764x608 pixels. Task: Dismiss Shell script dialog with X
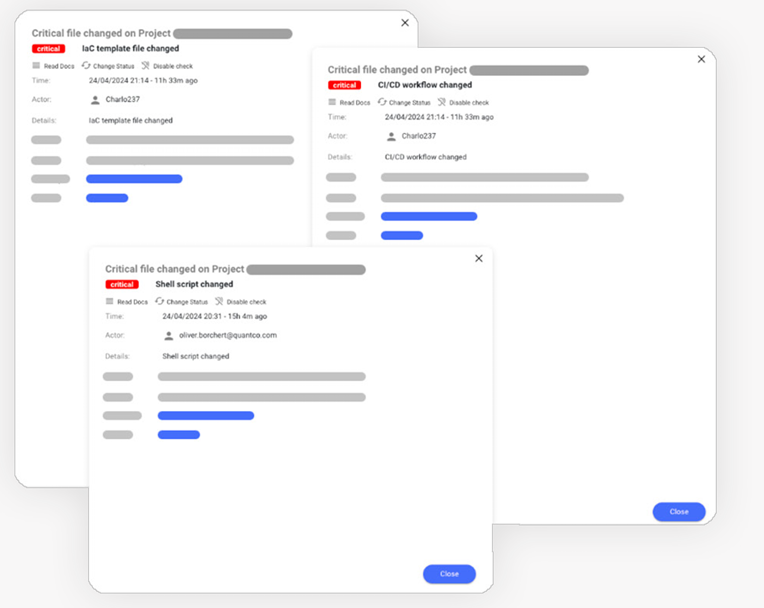(478, 258)
